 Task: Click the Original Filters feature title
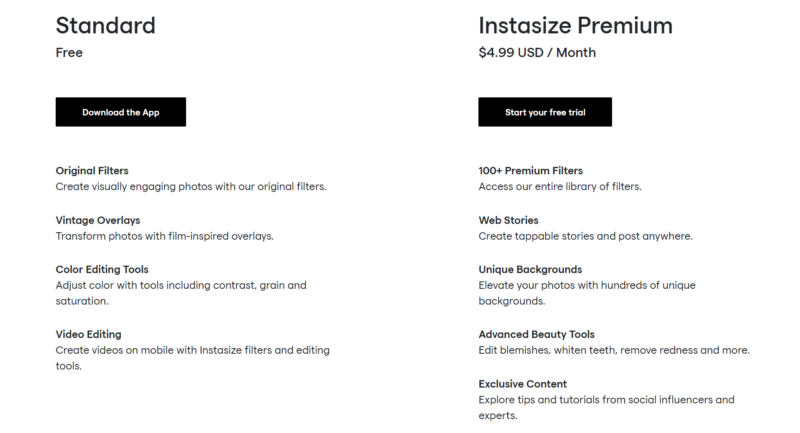coord(92,171)
